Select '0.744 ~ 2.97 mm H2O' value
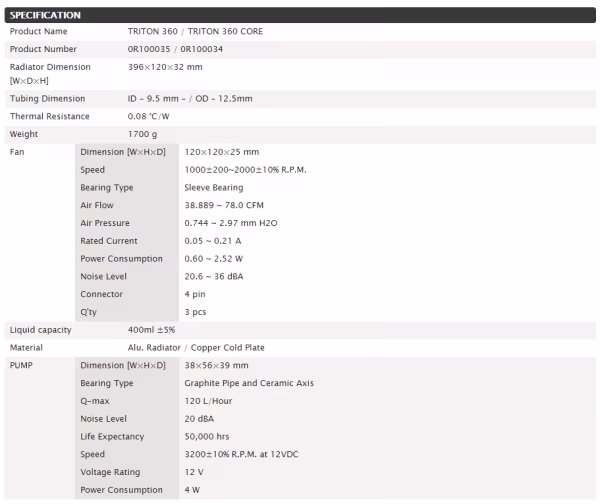600x504 pixels. [231, 223]
